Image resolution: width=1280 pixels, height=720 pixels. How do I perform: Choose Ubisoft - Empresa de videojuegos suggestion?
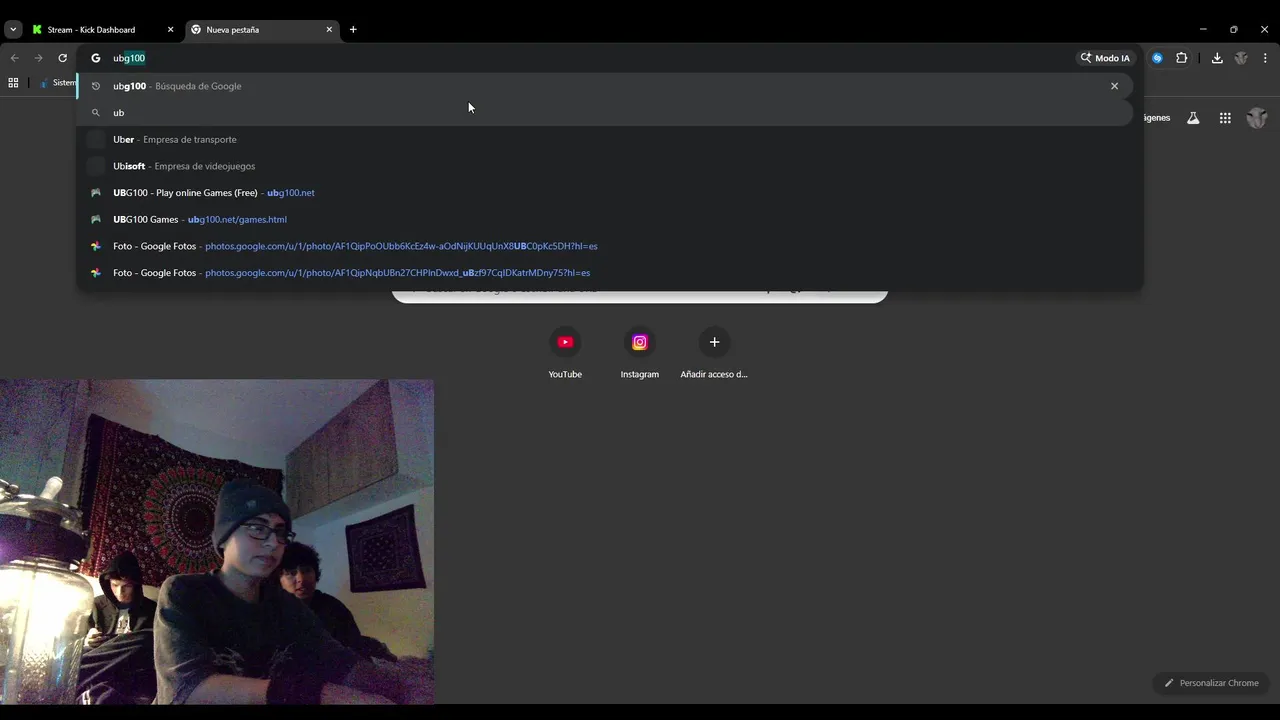click(x=605, y=166)
